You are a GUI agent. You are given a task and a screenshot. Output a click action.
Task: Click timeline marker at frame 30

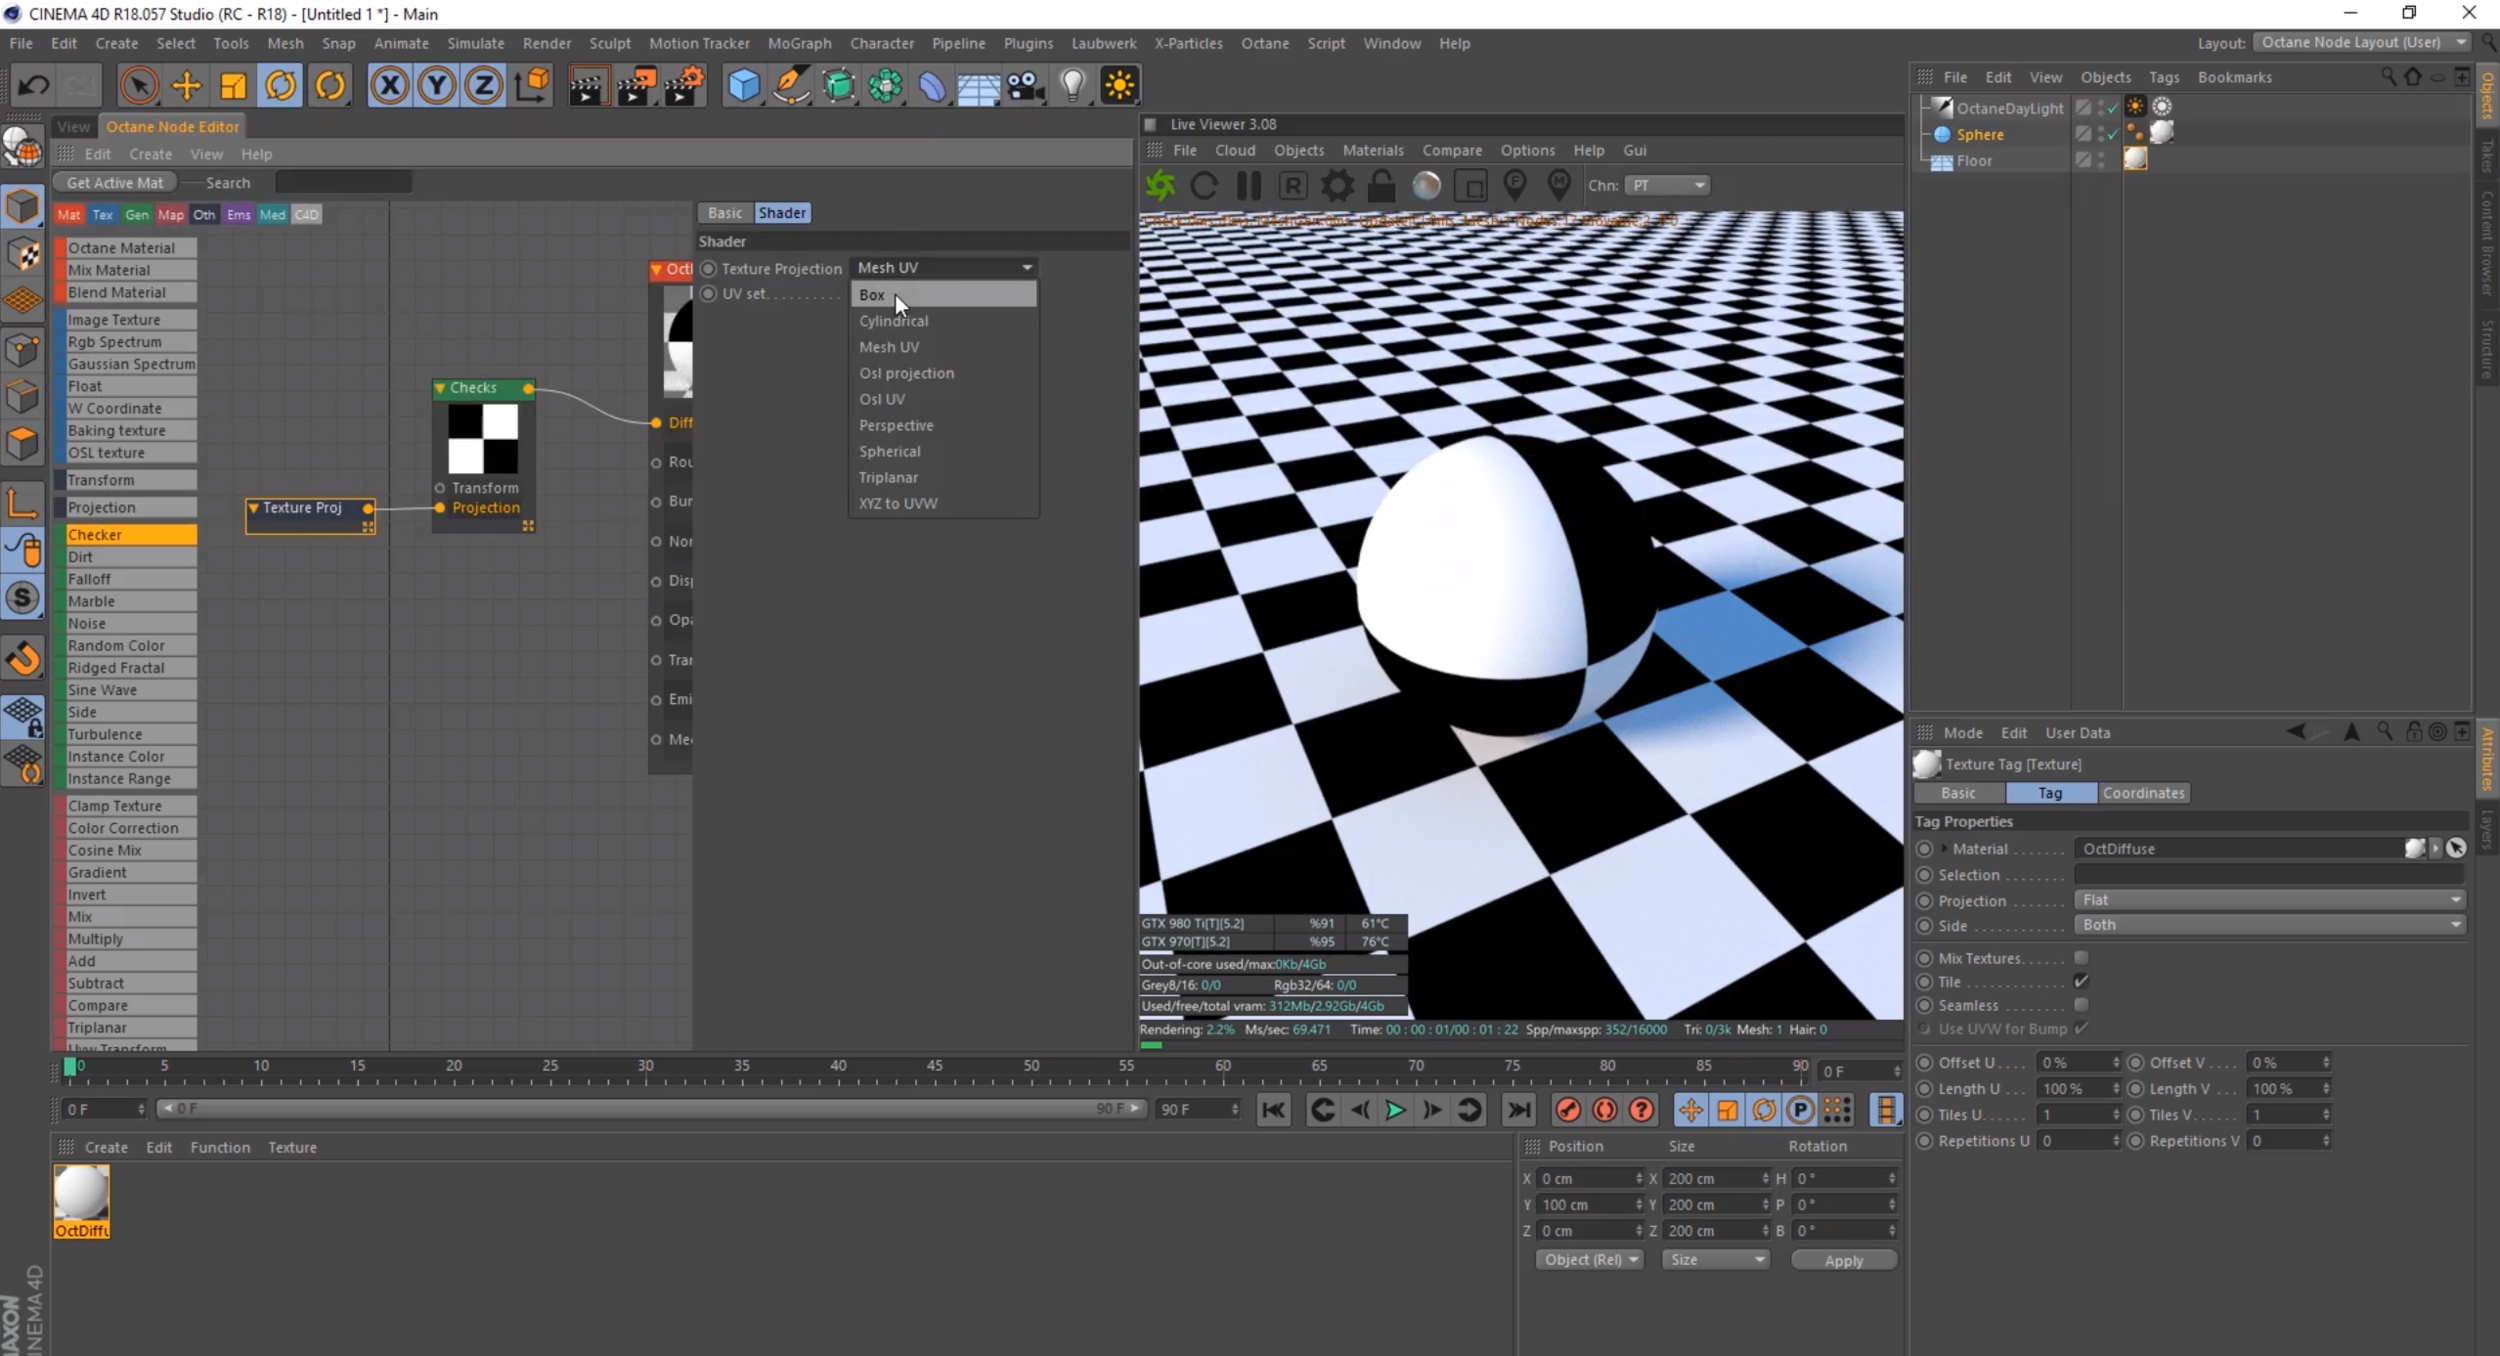[646, 1068]
